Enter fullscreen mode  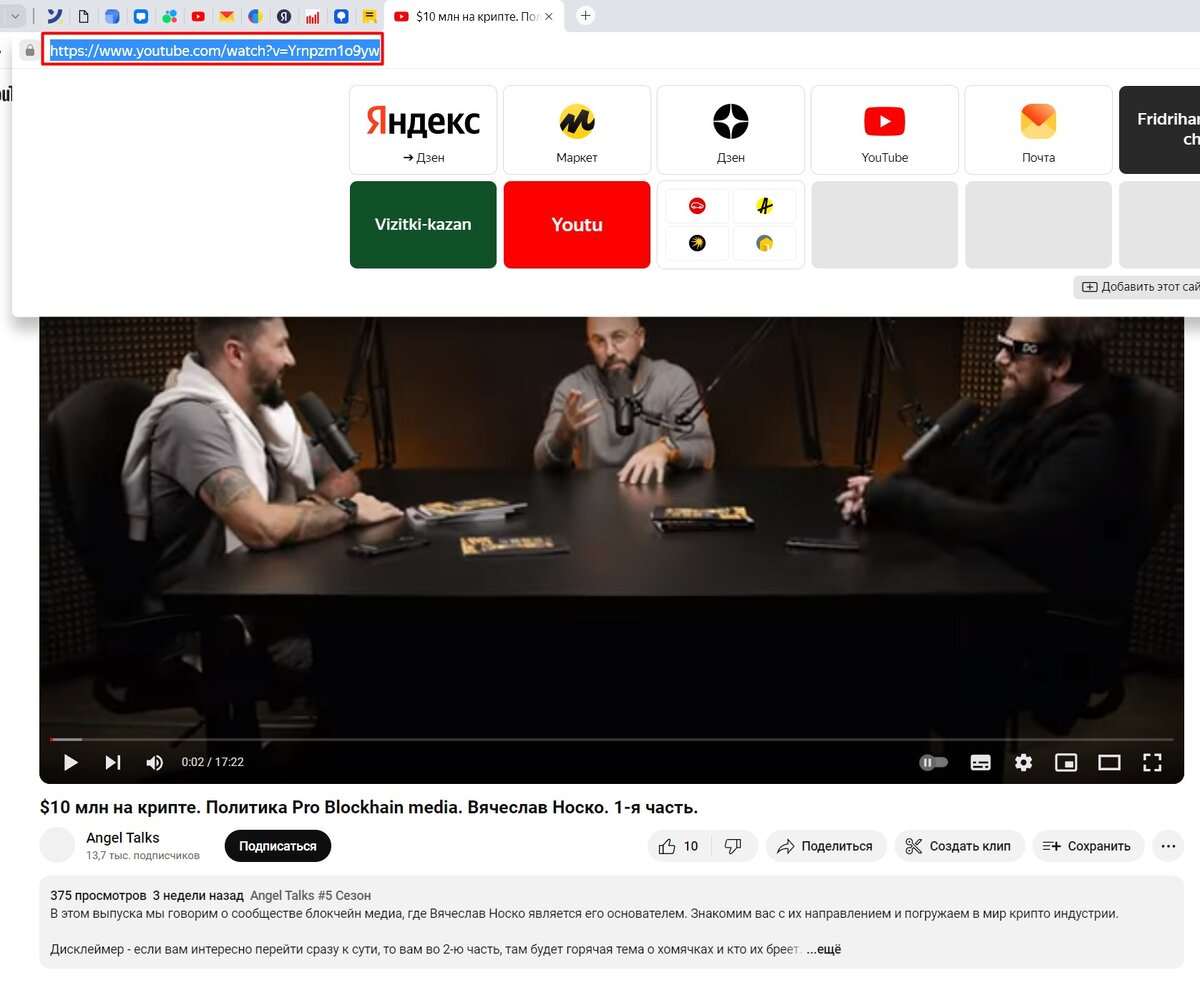(1152, 762)
